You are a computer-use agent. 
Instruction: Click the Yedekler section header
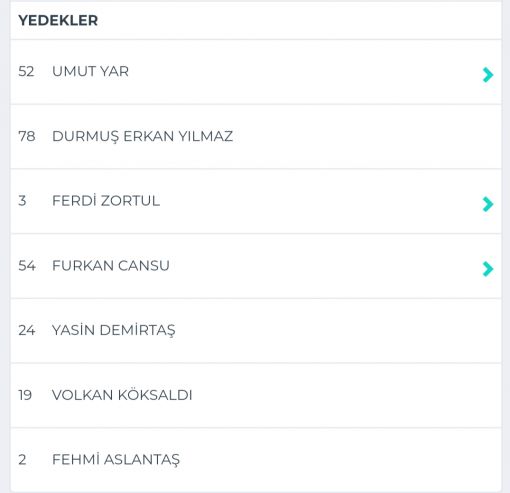tap(58, 20)
